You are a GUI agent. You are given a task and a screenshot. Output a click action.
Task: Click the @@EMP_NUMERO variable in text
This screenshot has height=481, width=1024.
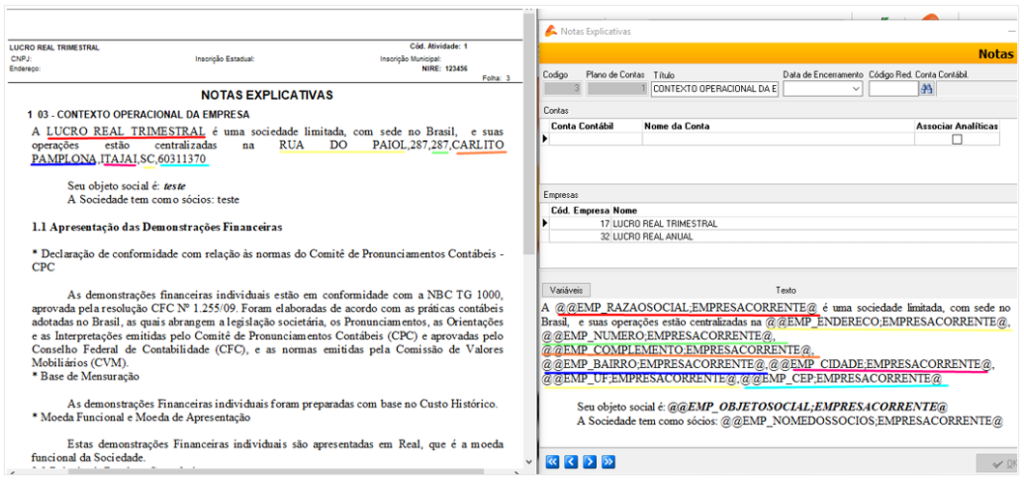coord(658,336)
